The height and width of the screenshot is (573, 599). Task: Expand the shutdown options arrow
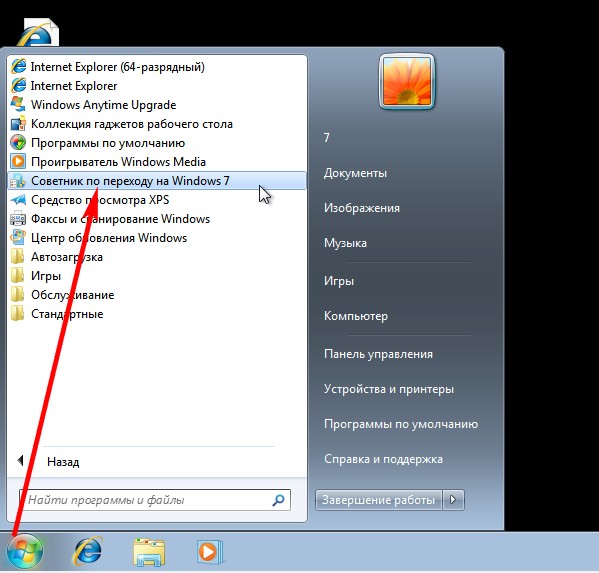453,500
